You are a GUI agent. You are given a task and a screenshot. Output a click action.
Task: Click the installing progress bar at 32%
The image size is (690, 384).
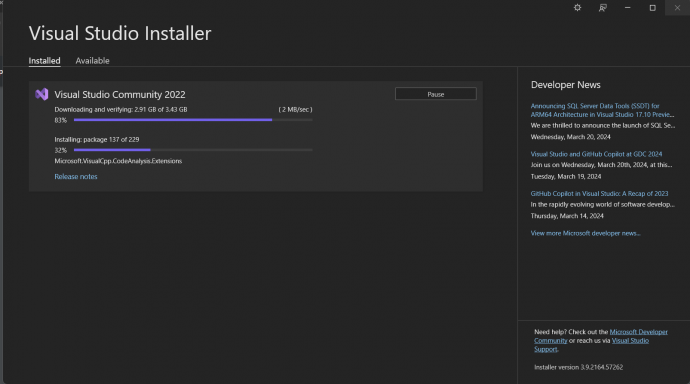[x=193, y=150]
